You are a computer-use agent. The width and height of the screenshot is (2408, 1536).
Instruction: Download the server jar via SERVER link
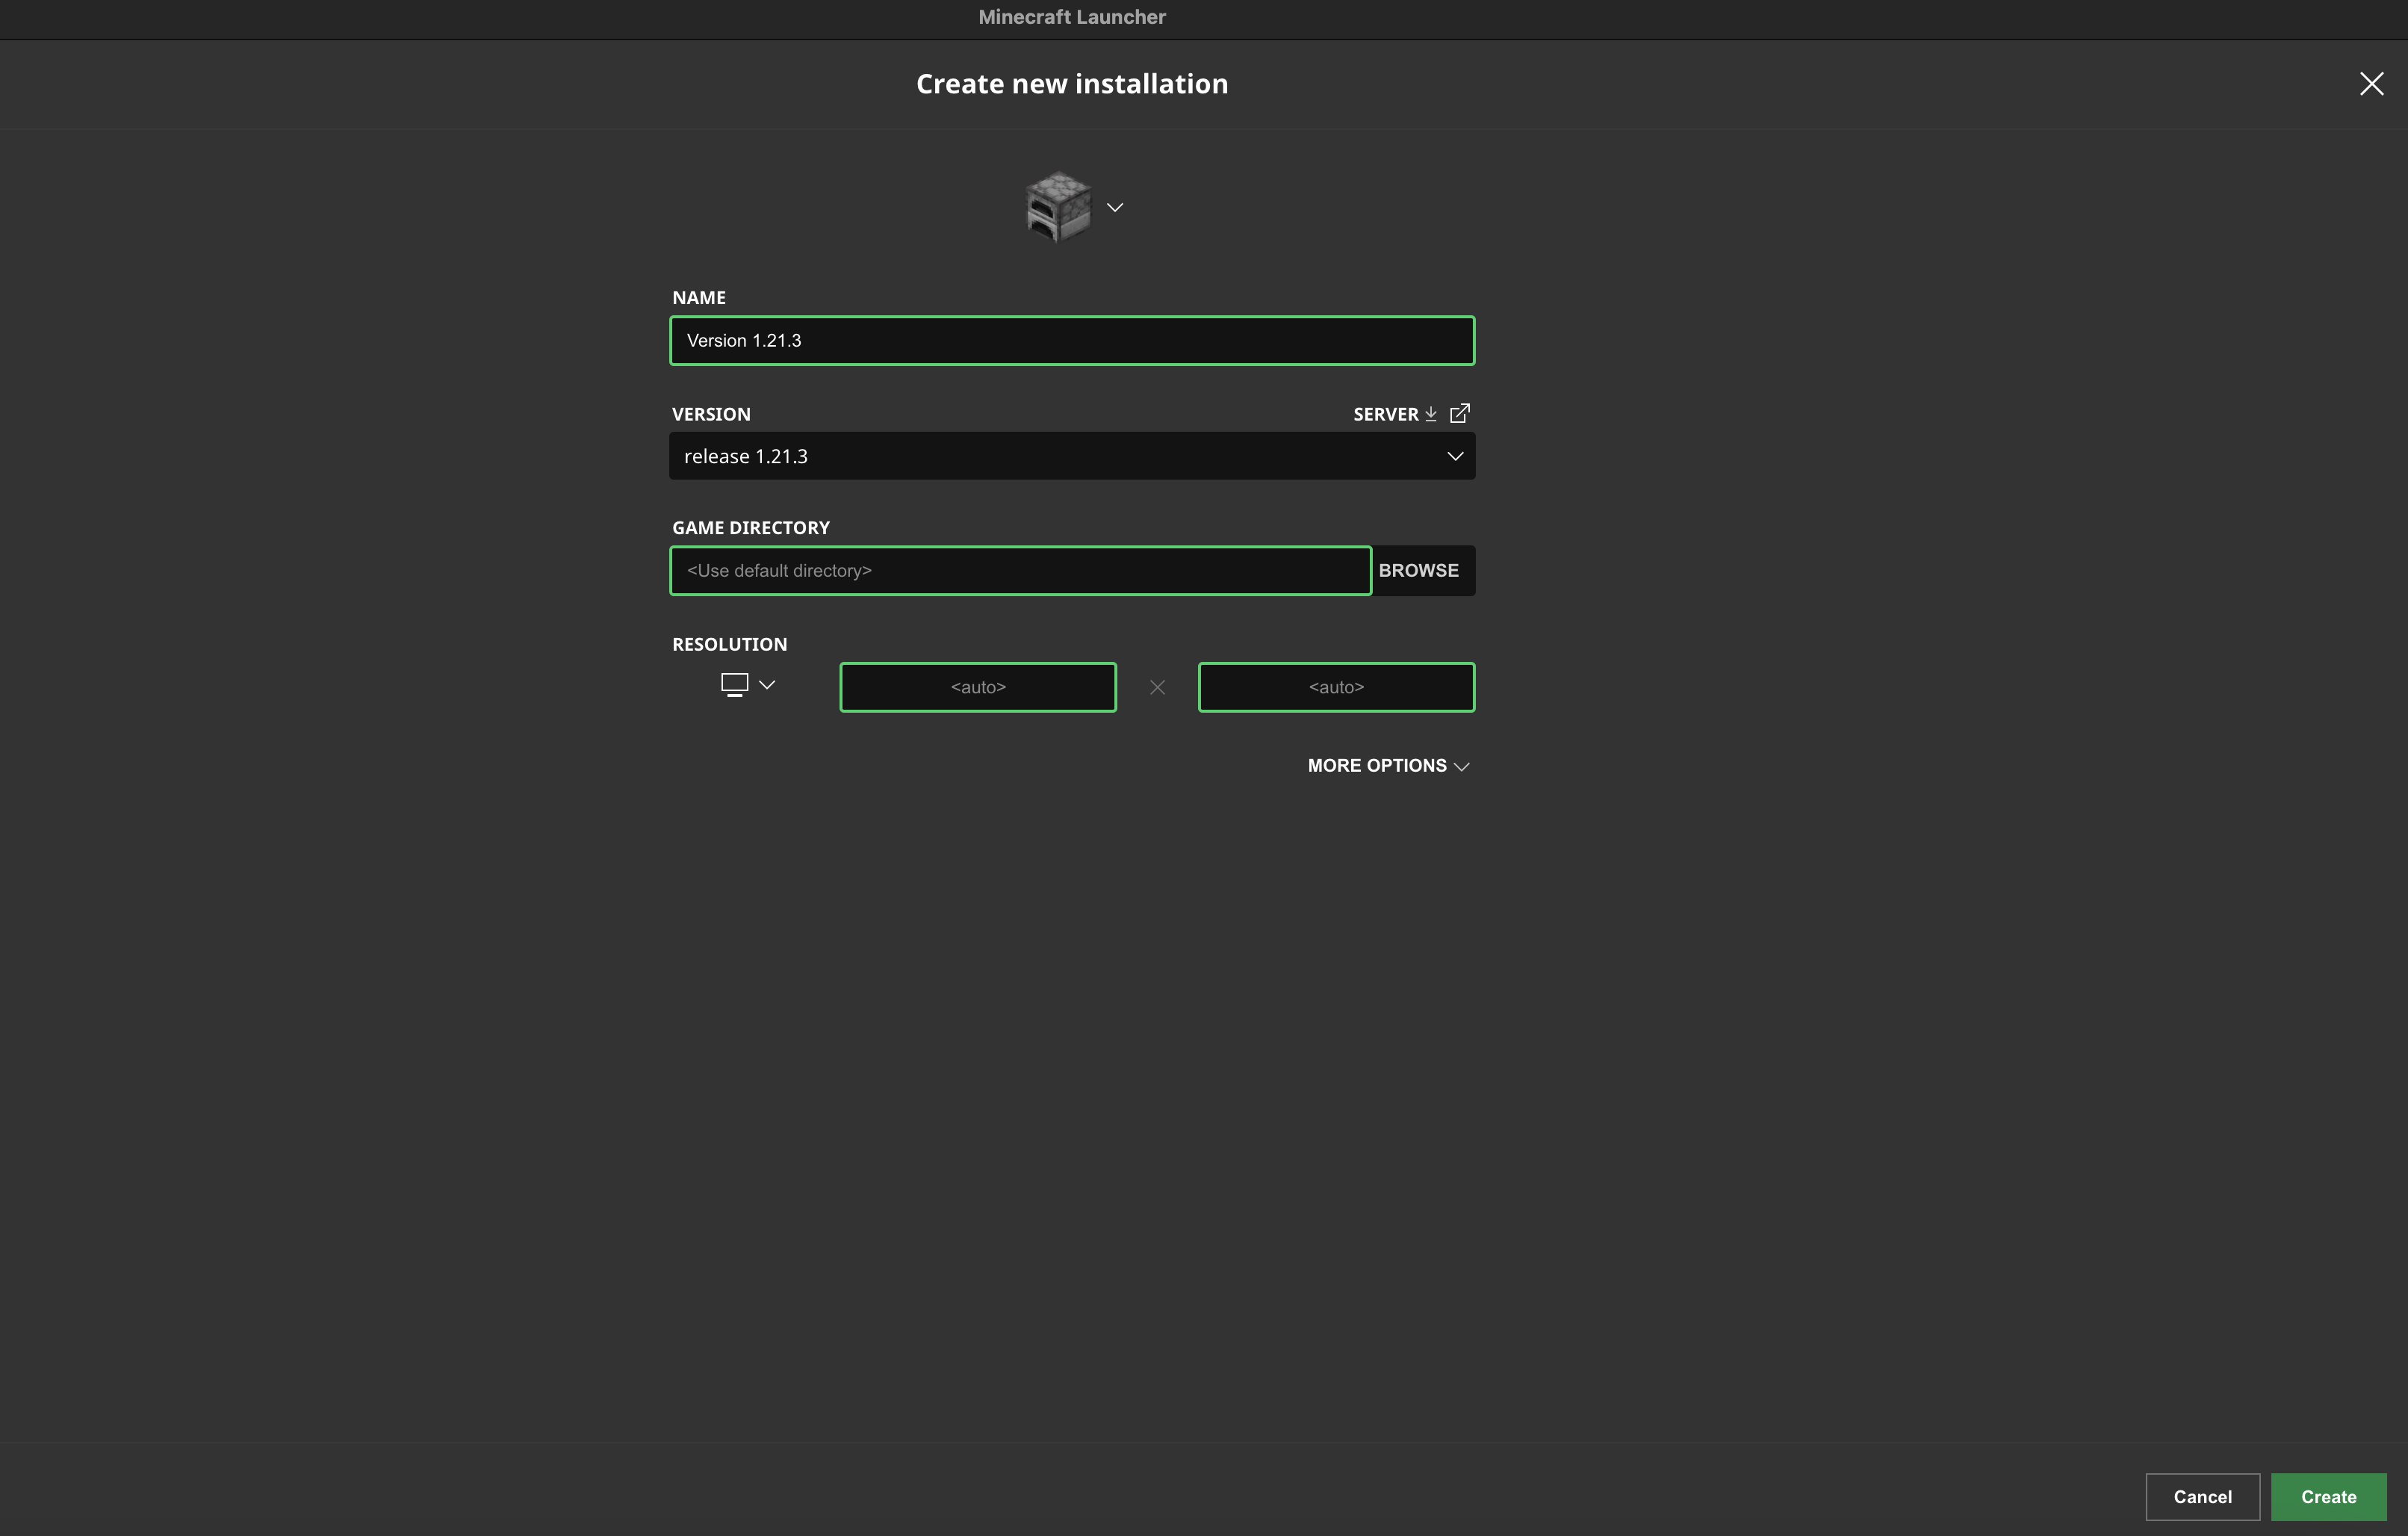pyautogui.click(x=1395, y=414)
